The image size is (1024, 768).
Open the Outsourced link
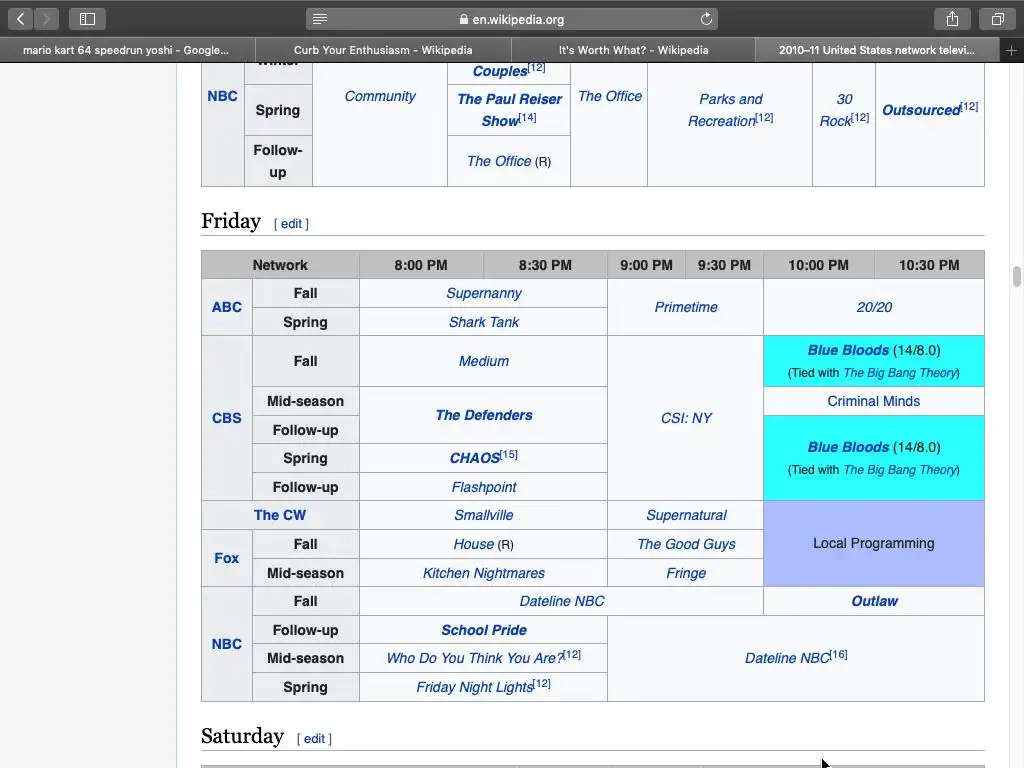pyautogui.click(x=921, y=110)
